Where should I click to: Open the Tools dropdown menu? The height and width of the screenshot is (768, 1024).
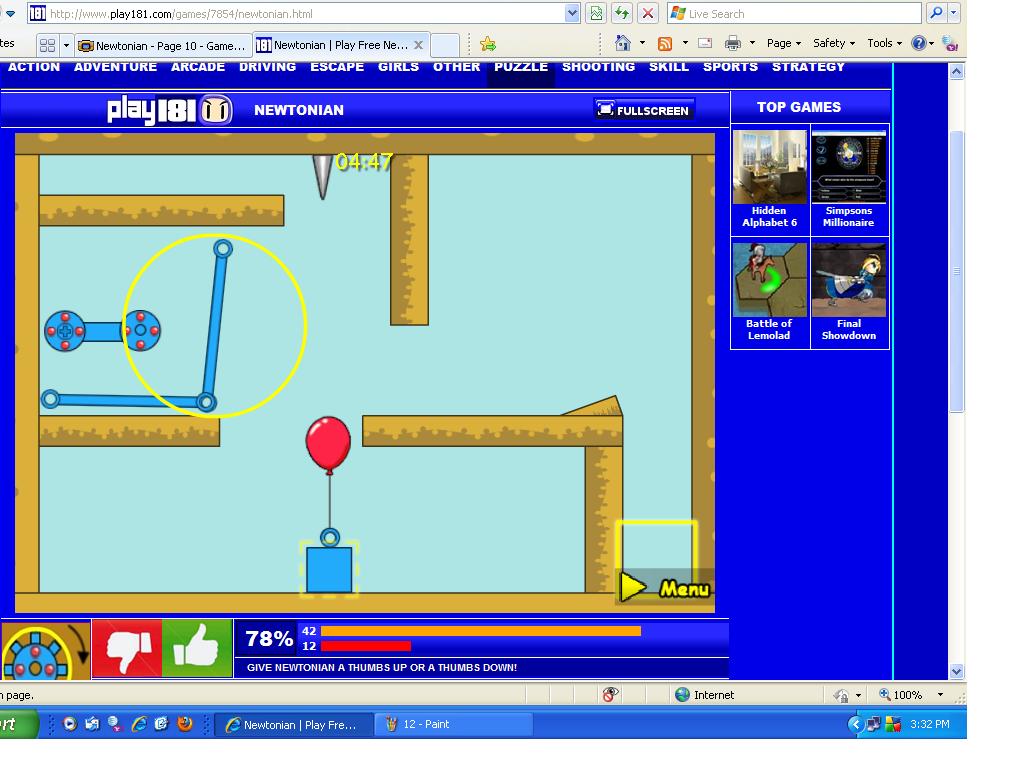[884, 43]
